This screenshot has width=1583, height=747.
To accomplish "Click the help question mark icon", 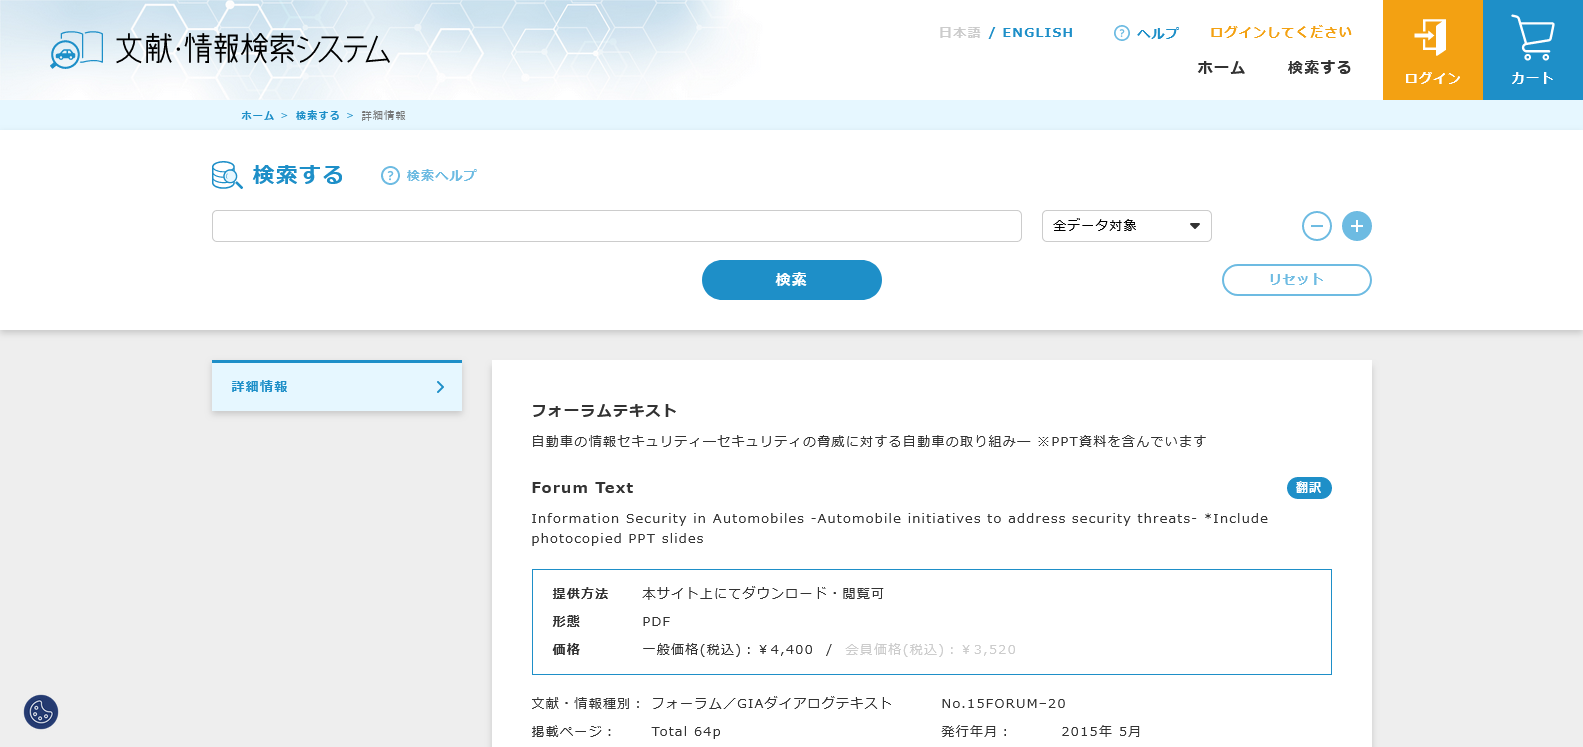I will click(1122, 33).
